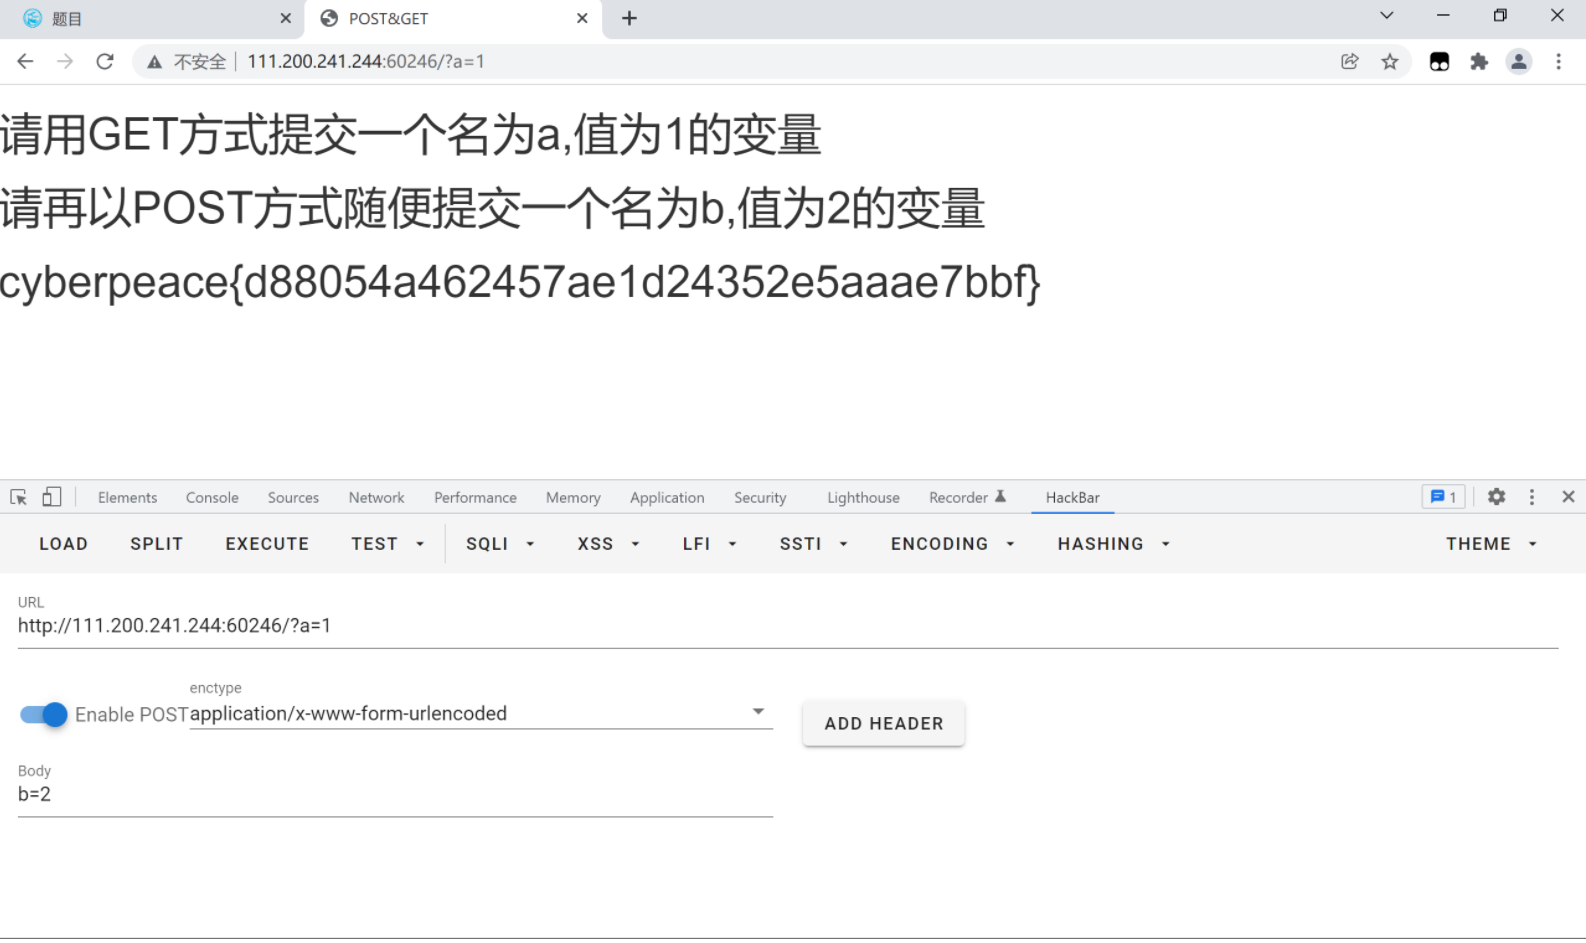
Task: Go forward in browser history
Action: 65,61
